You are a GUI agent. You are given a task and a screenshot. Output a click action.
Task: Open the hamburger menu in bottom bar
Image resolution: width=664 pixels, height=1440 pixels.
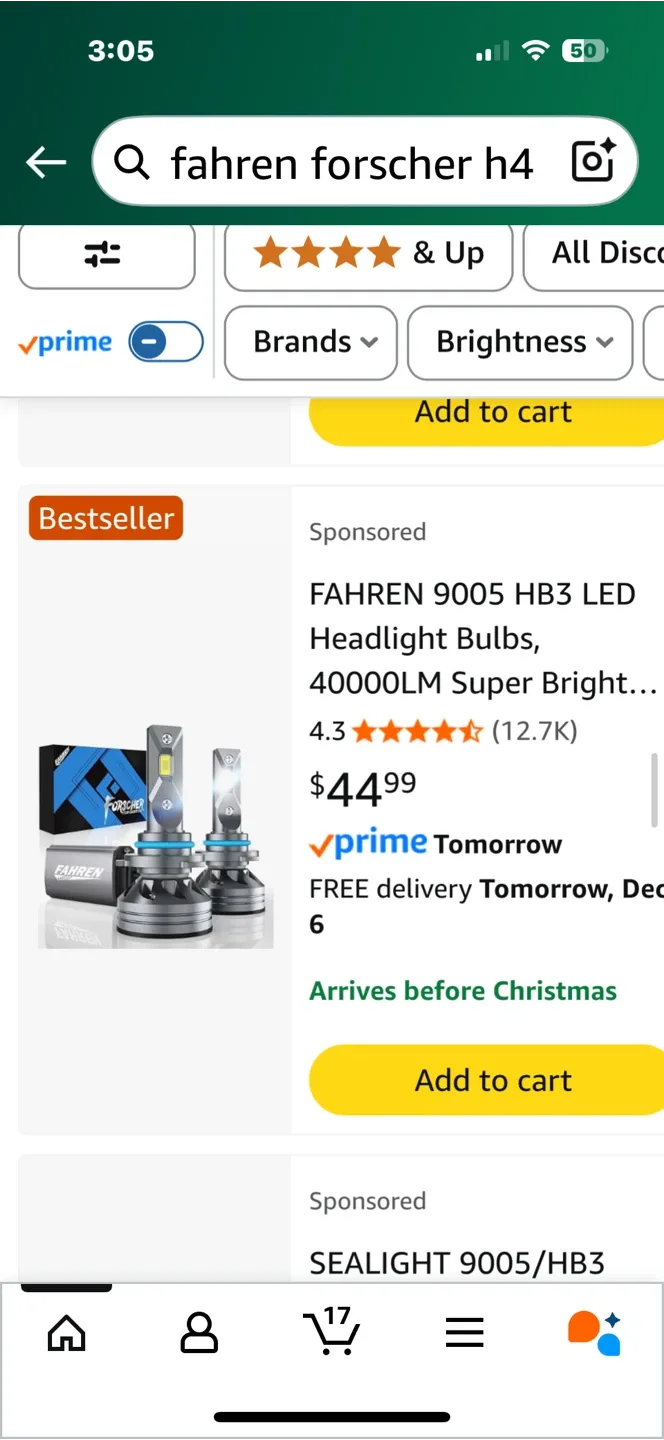[x=464, y=1331]
